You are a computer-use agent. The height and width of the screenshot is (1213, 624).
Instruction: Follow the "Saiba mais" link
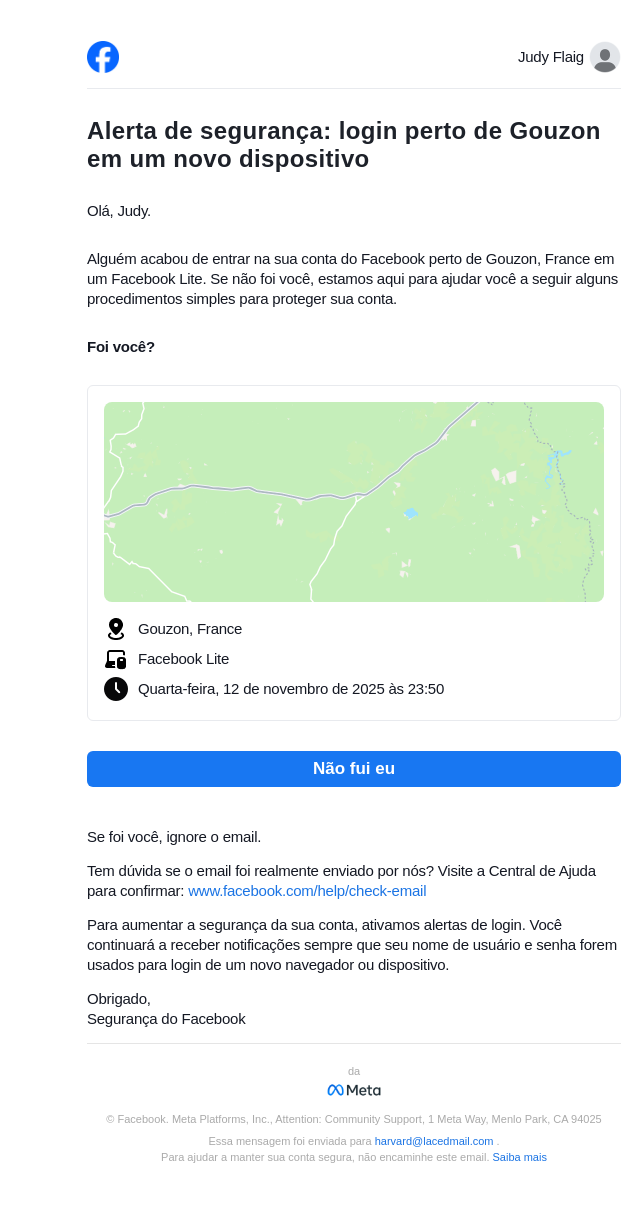tap(519, 1157)
